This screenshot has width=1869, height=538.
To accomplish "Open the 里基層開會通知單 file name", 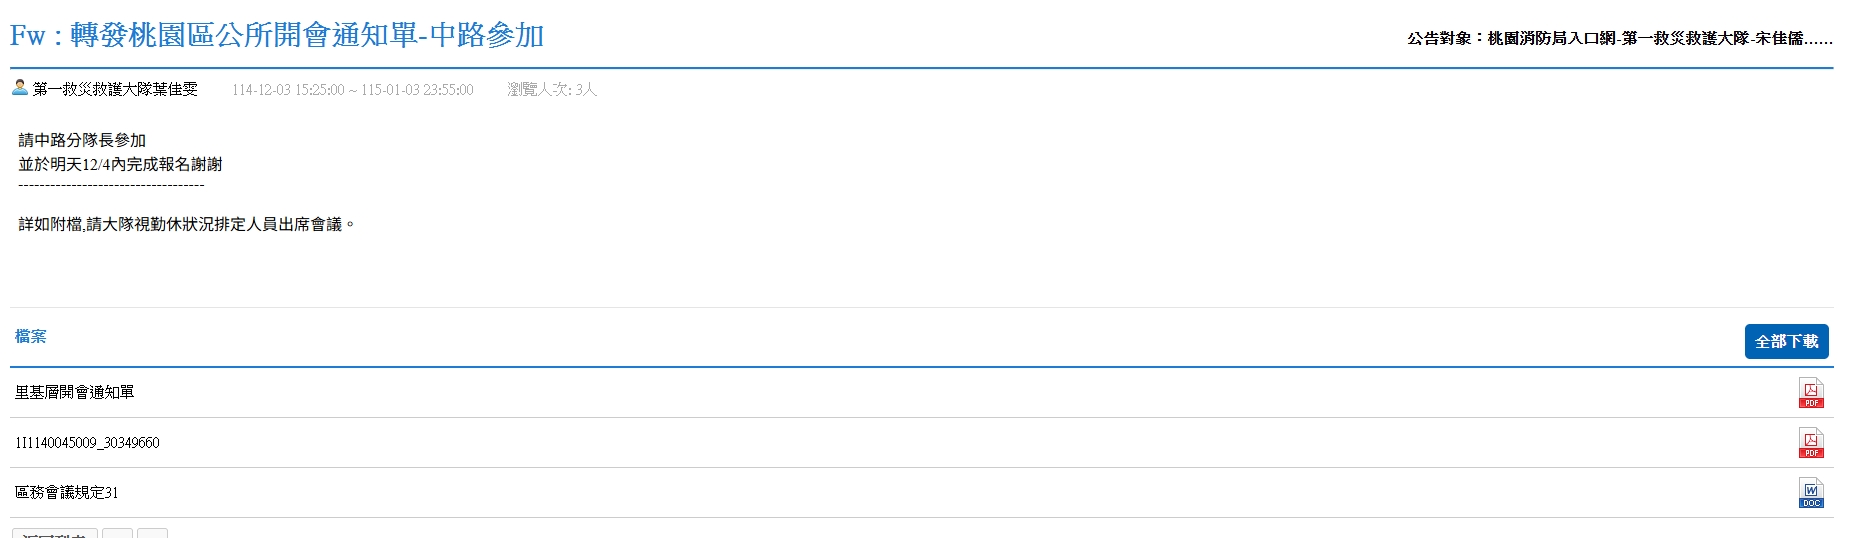I will click(x=75, y=393).
